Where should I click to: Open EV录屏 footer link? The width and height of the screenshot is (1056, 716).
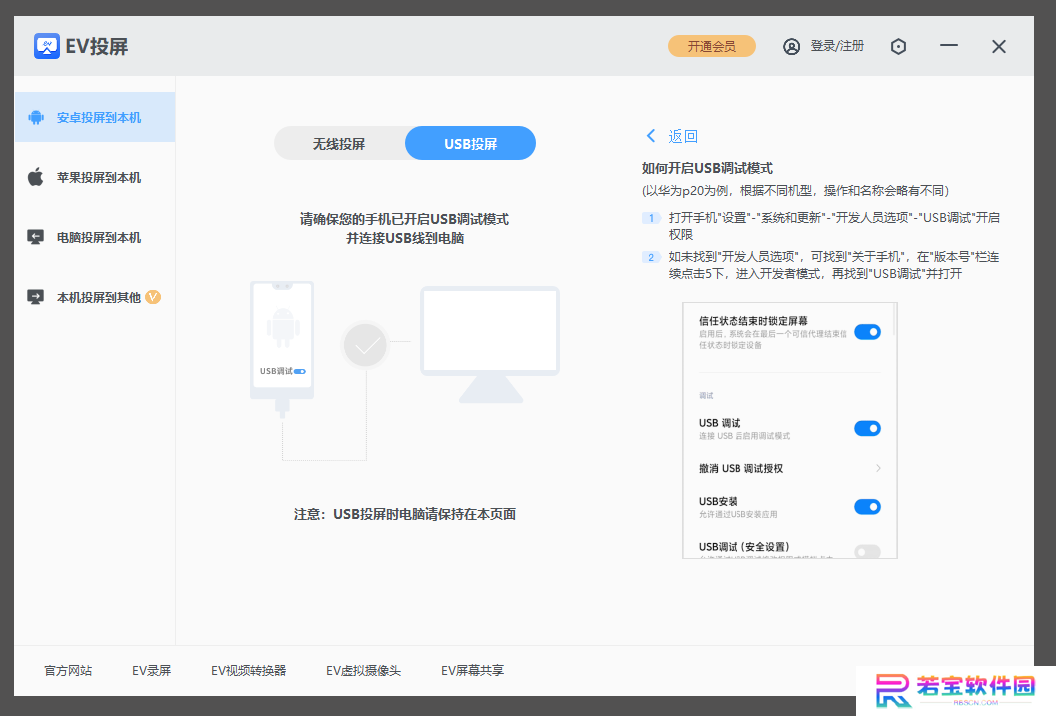click(x=152, y=670)
